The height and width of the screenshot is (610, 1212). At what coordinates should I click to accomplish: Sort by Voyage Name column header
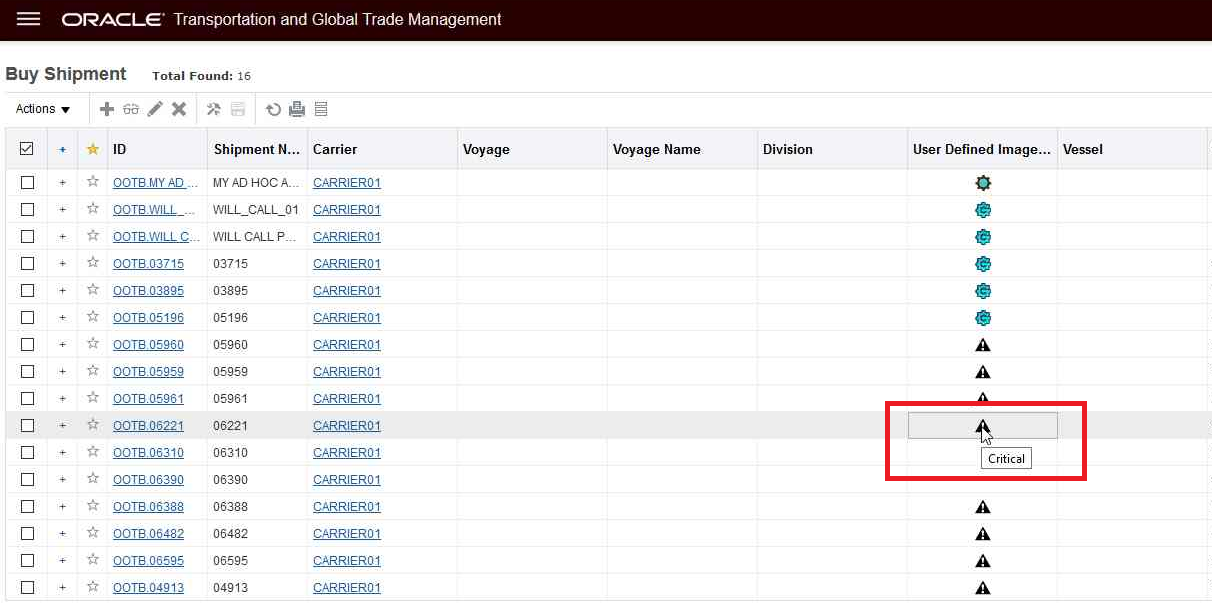pyautogui.click(x=657, y=149)
